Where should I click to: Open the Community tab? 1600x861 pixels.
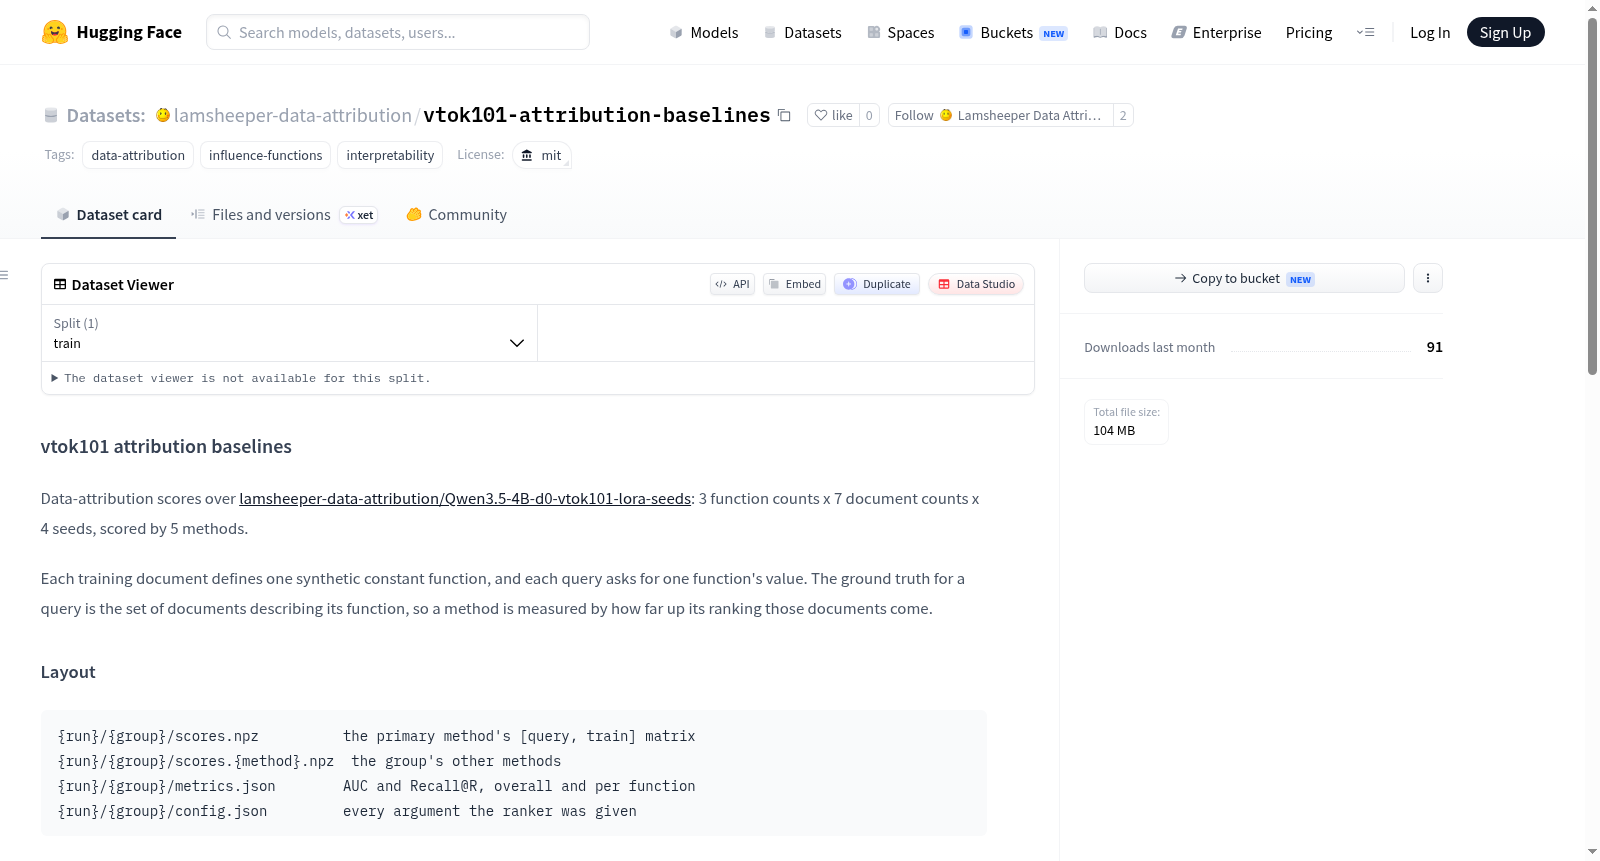[456, 215]
